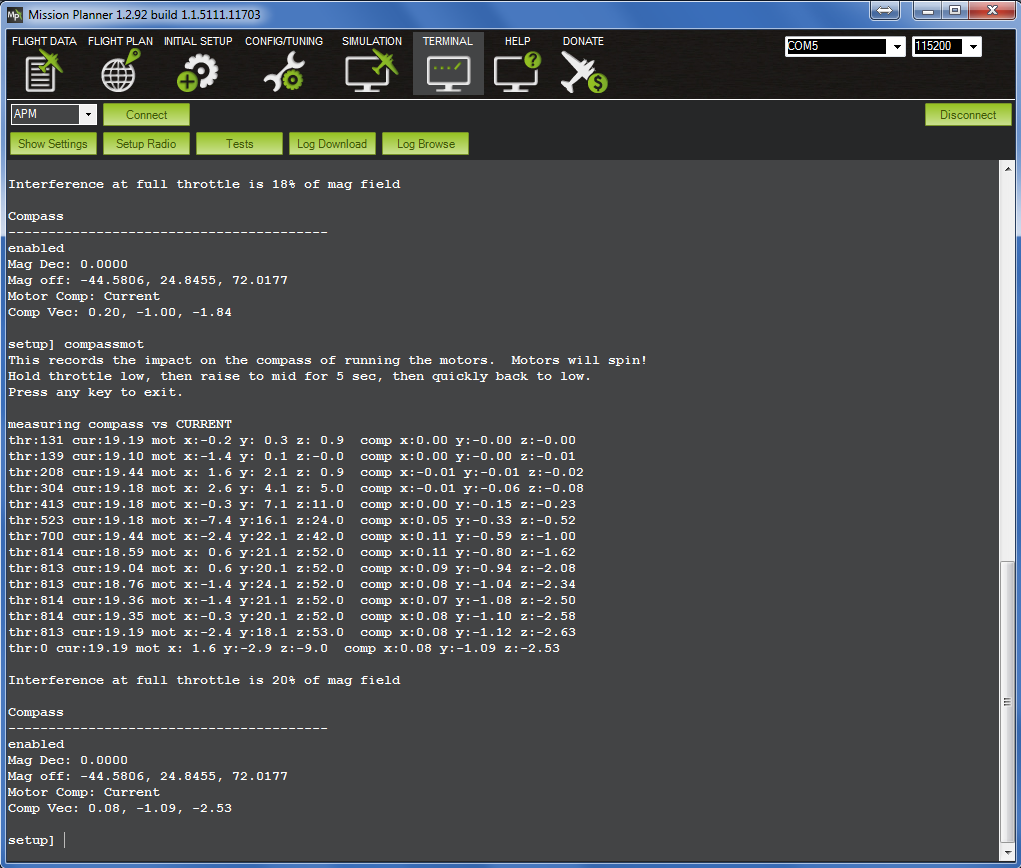The width and height of the screenshot is (1021, 868).
Task: Click the Log Download button
Action: 332,144
